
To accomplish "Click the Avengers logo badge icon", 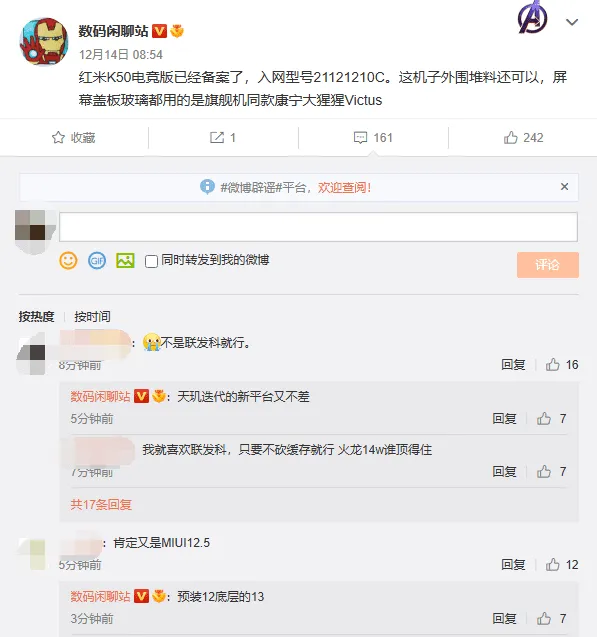I will click(x=532, y=17).
